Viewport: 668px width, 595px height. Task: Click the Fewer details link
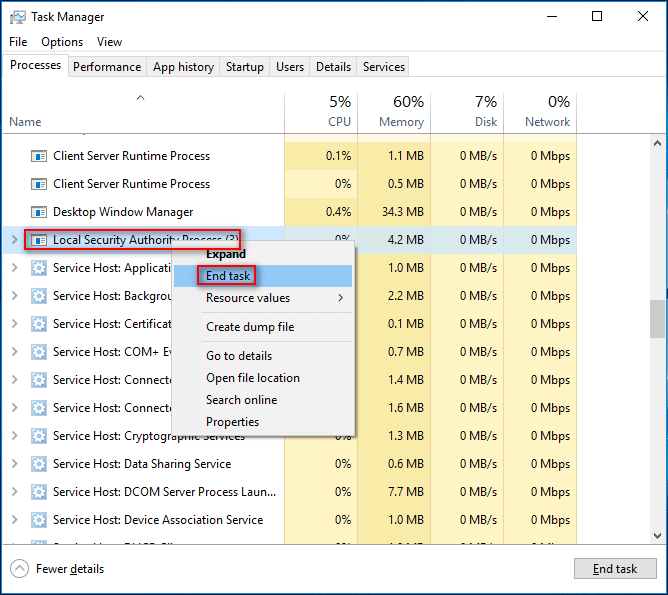[x=70, y=569]
